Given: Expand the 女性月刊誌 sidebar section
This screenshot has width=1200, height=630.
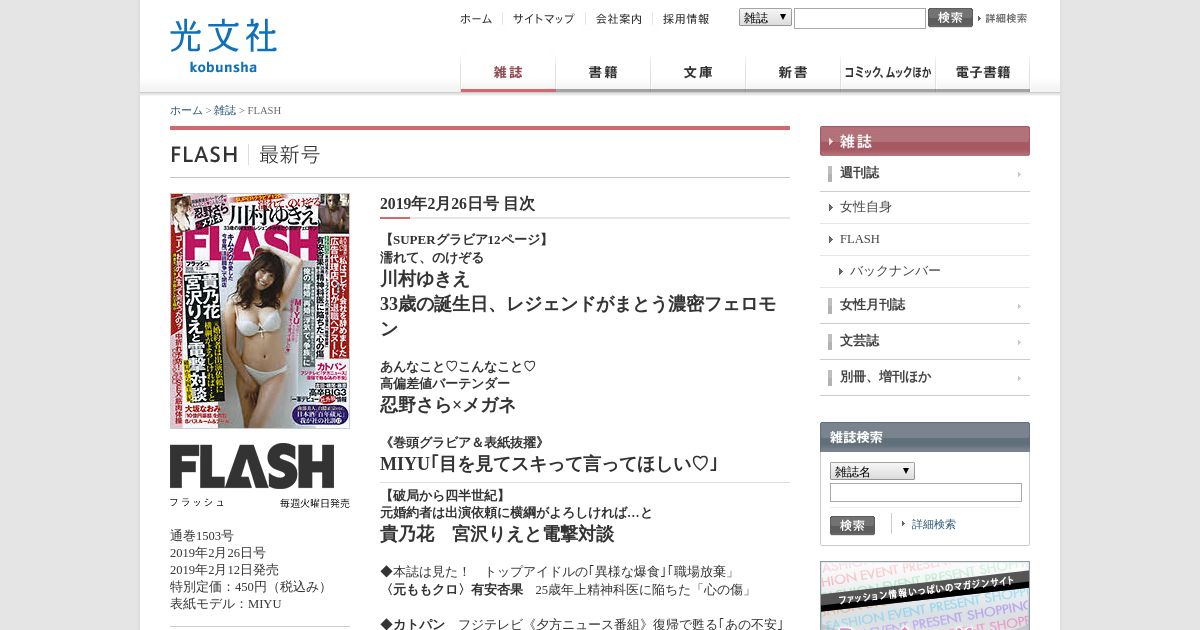Looking at the screenshot, I should point(925,306).
